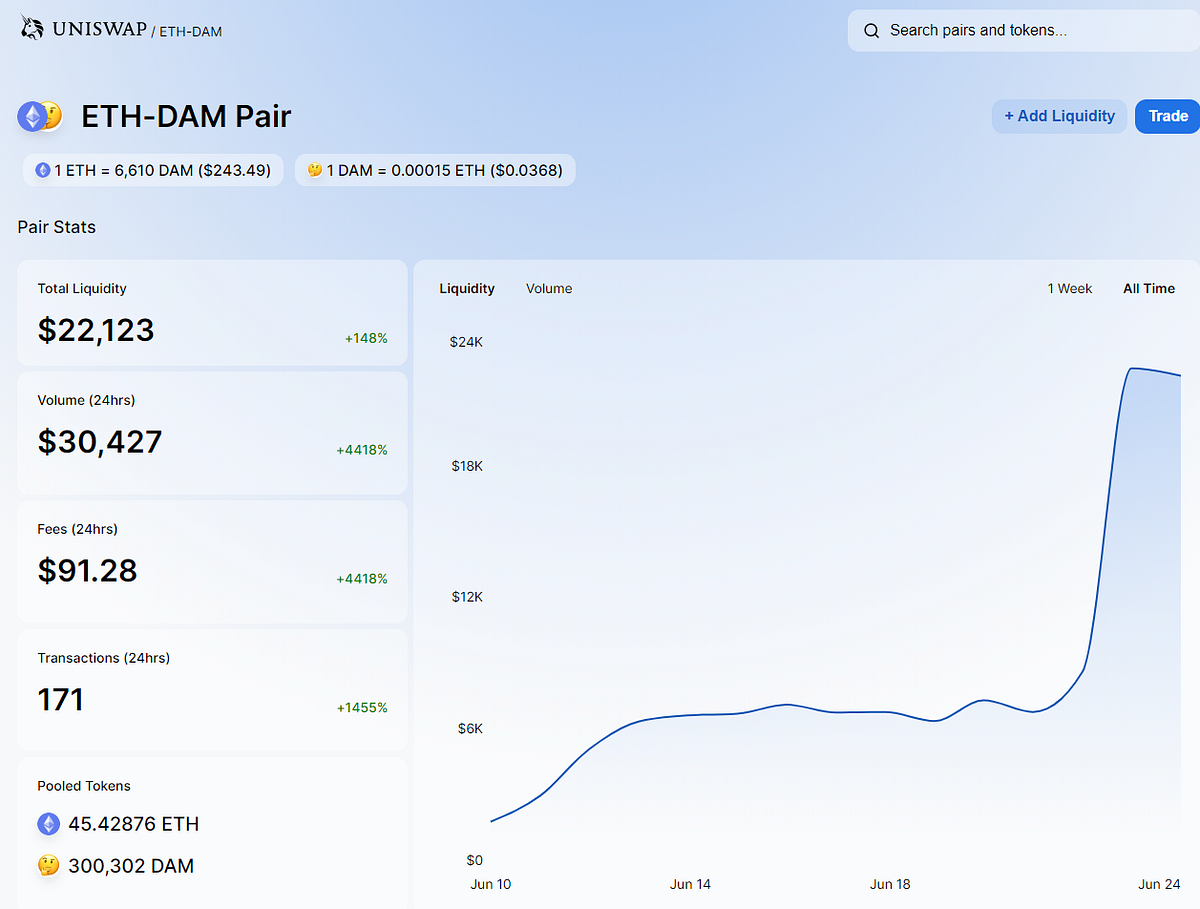Click the +148% change indicator

pyautogui.click(x=366, y=339)
